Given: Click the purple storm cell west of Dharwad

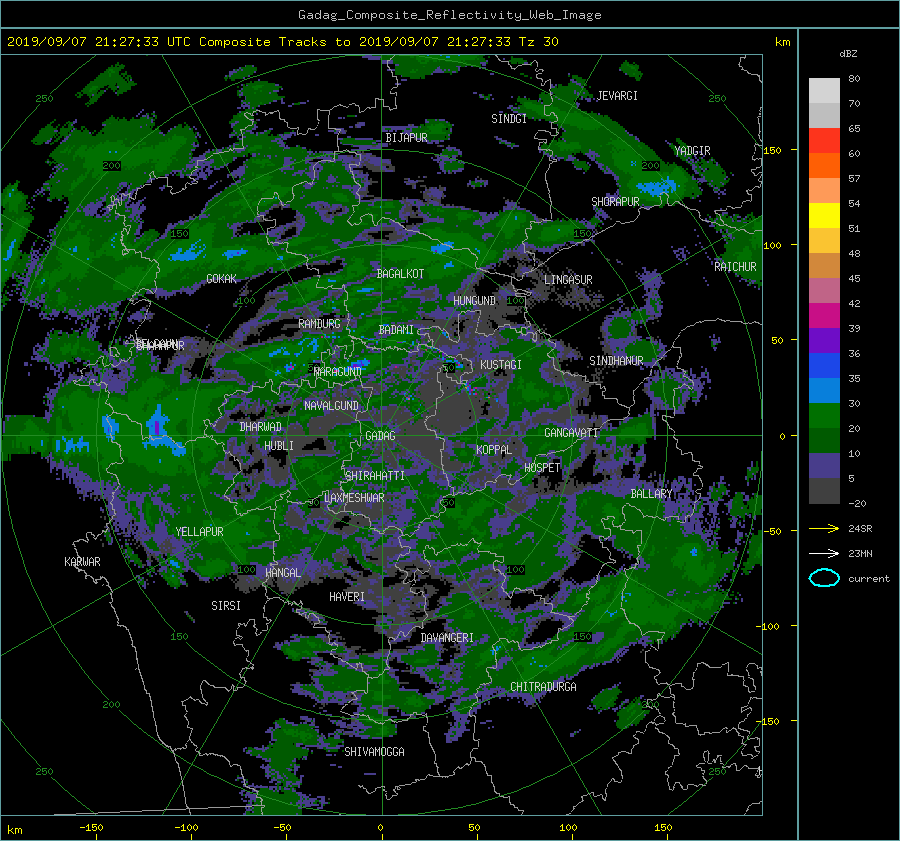Looking at the screenshot, I should tap(157, 427).
